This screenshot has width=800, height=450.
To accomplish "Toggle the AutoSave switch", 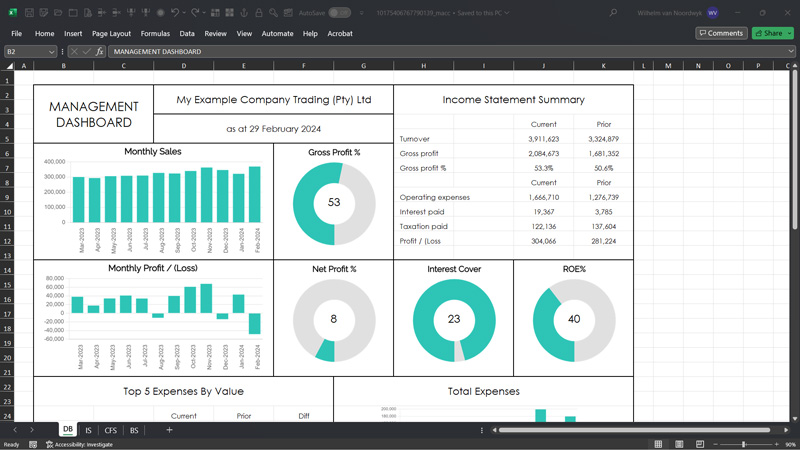I will pos(340,13).
